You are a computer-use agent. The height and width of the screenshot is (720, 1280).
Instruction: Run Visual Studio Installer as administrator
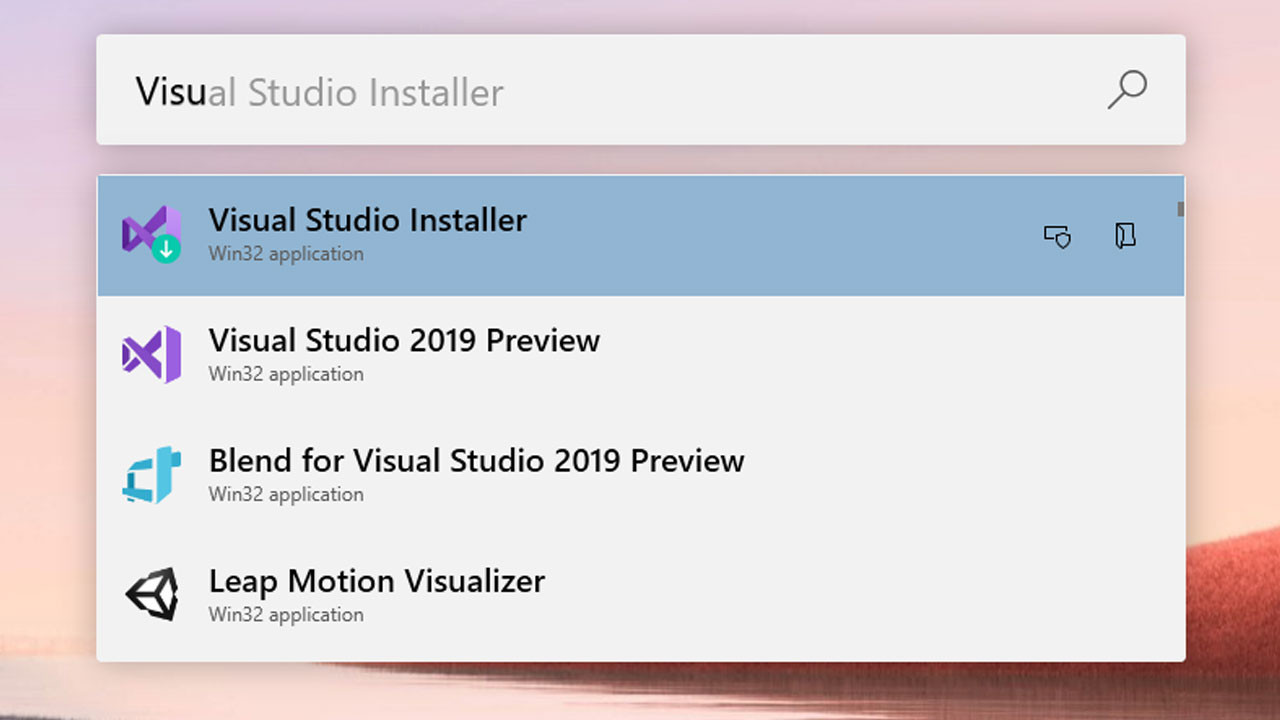[x=1057, y=236]
